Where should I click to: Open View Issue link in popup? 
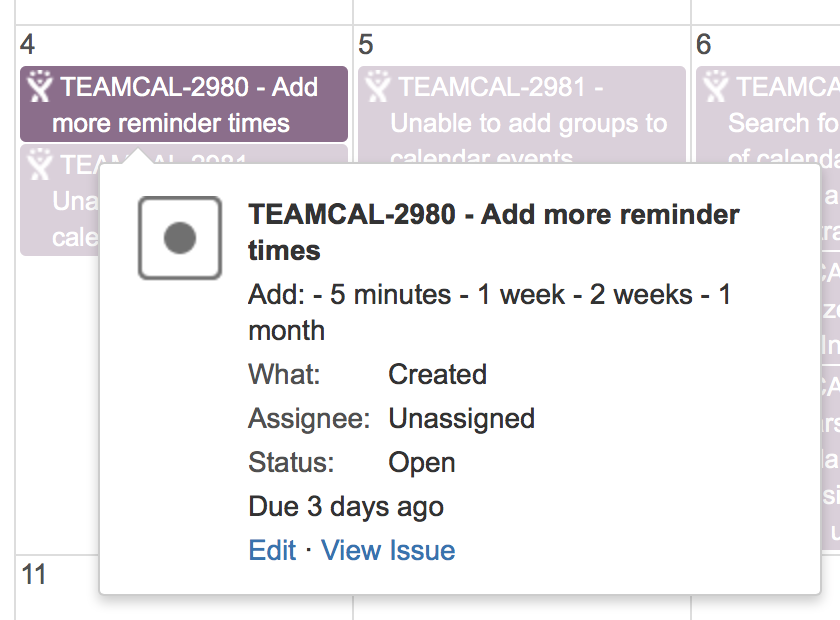point(388,550)
